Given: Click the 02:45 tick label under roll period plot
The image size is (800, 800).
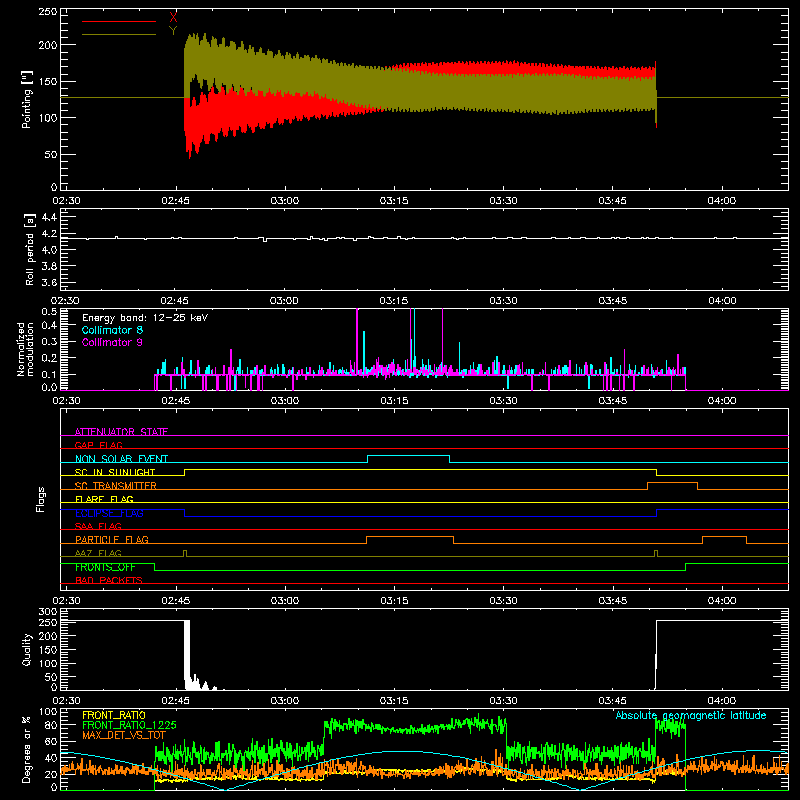Looking at the screenshot, I should click(175, 301).
